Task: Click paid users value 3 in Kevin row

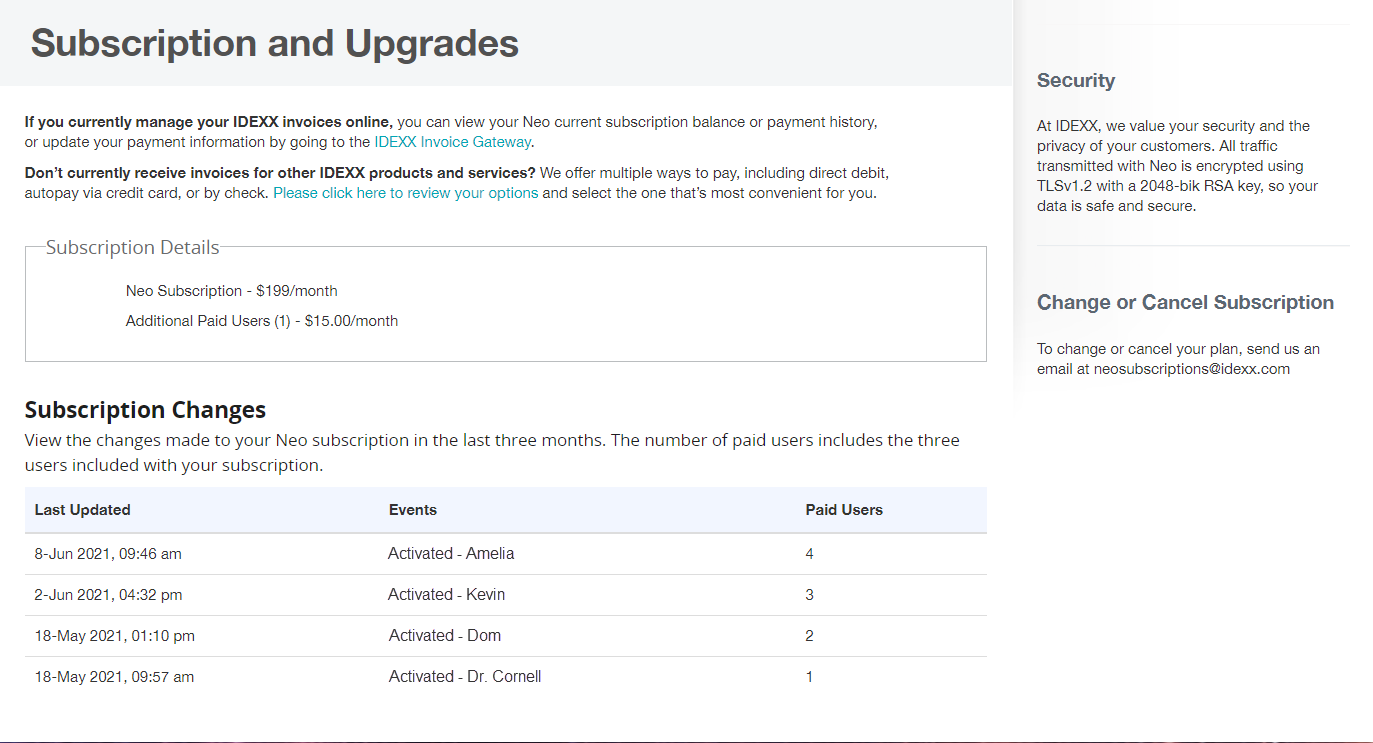Action: pos(810,595)
